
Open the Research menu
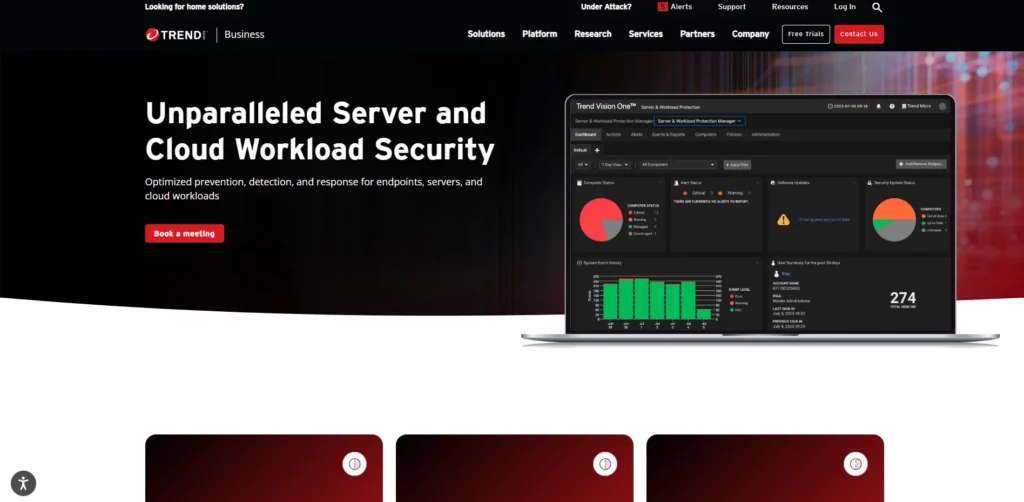[593, 34]
